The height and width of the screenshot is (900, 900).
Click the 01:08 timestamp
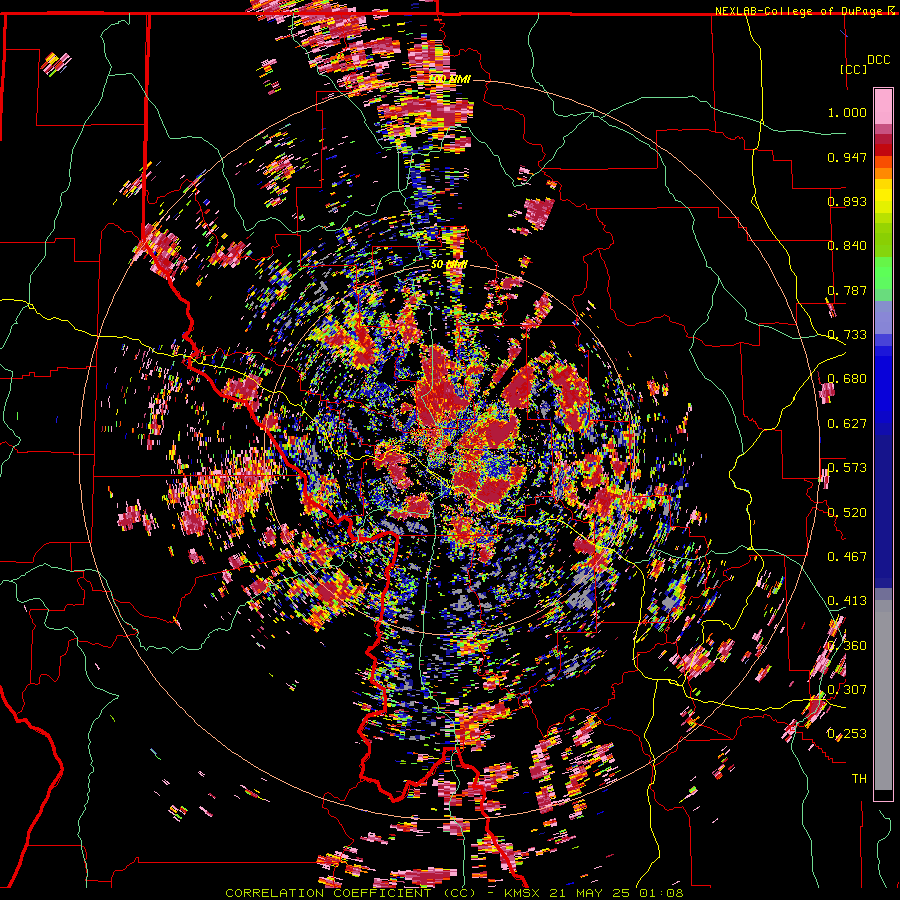tap(664, 893)
